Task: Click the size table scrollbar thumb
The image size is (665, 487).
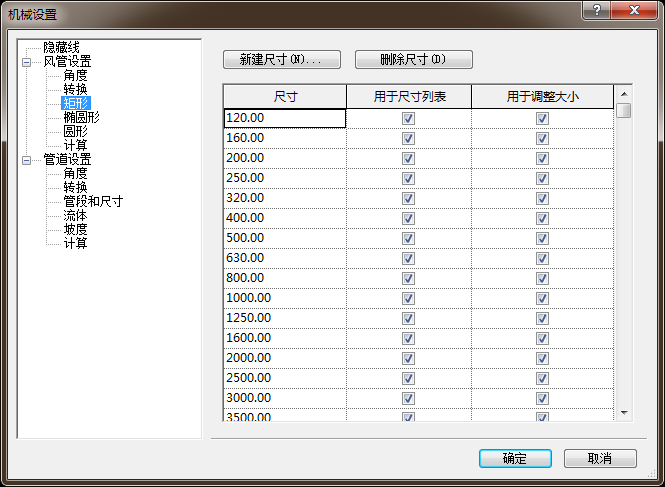Action: coord(624,110)
